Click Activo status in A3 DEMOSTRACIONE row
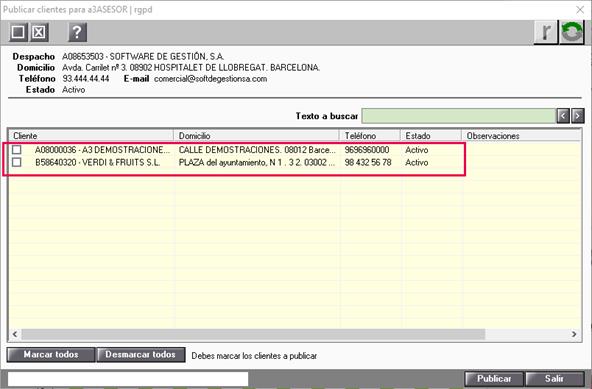Image resolution: width=592 pixels, height=389 pixels. coord(416,150)
